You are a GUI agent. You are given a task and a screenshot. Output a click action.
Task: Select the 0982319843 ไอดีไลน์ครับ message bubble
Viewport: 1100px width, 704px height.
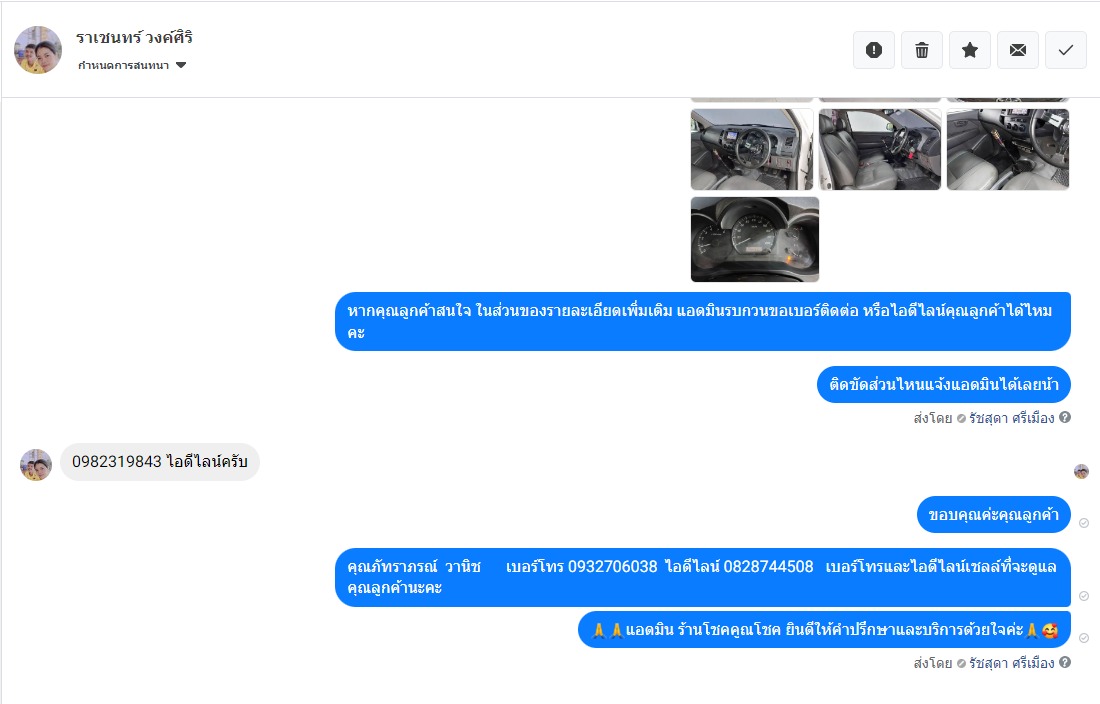(160, 461)
